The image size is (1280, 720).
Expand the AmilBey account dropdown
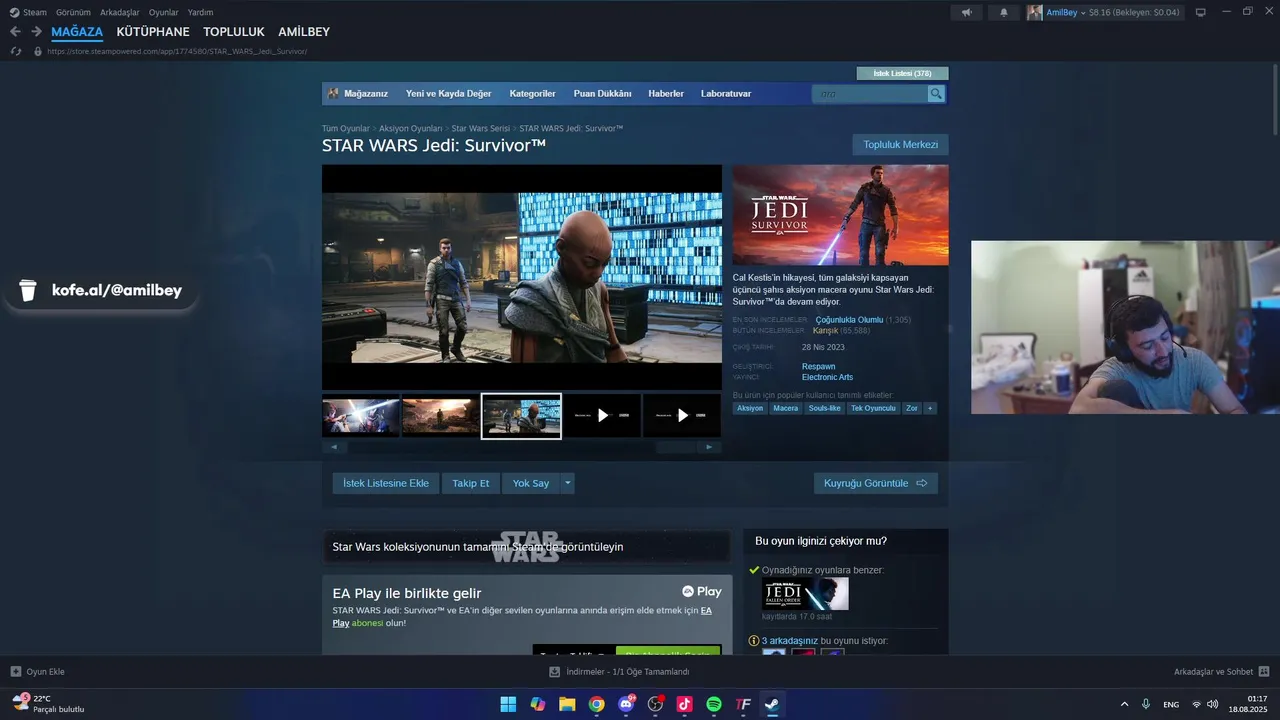pyautogui.click(x=1084, y=13)
